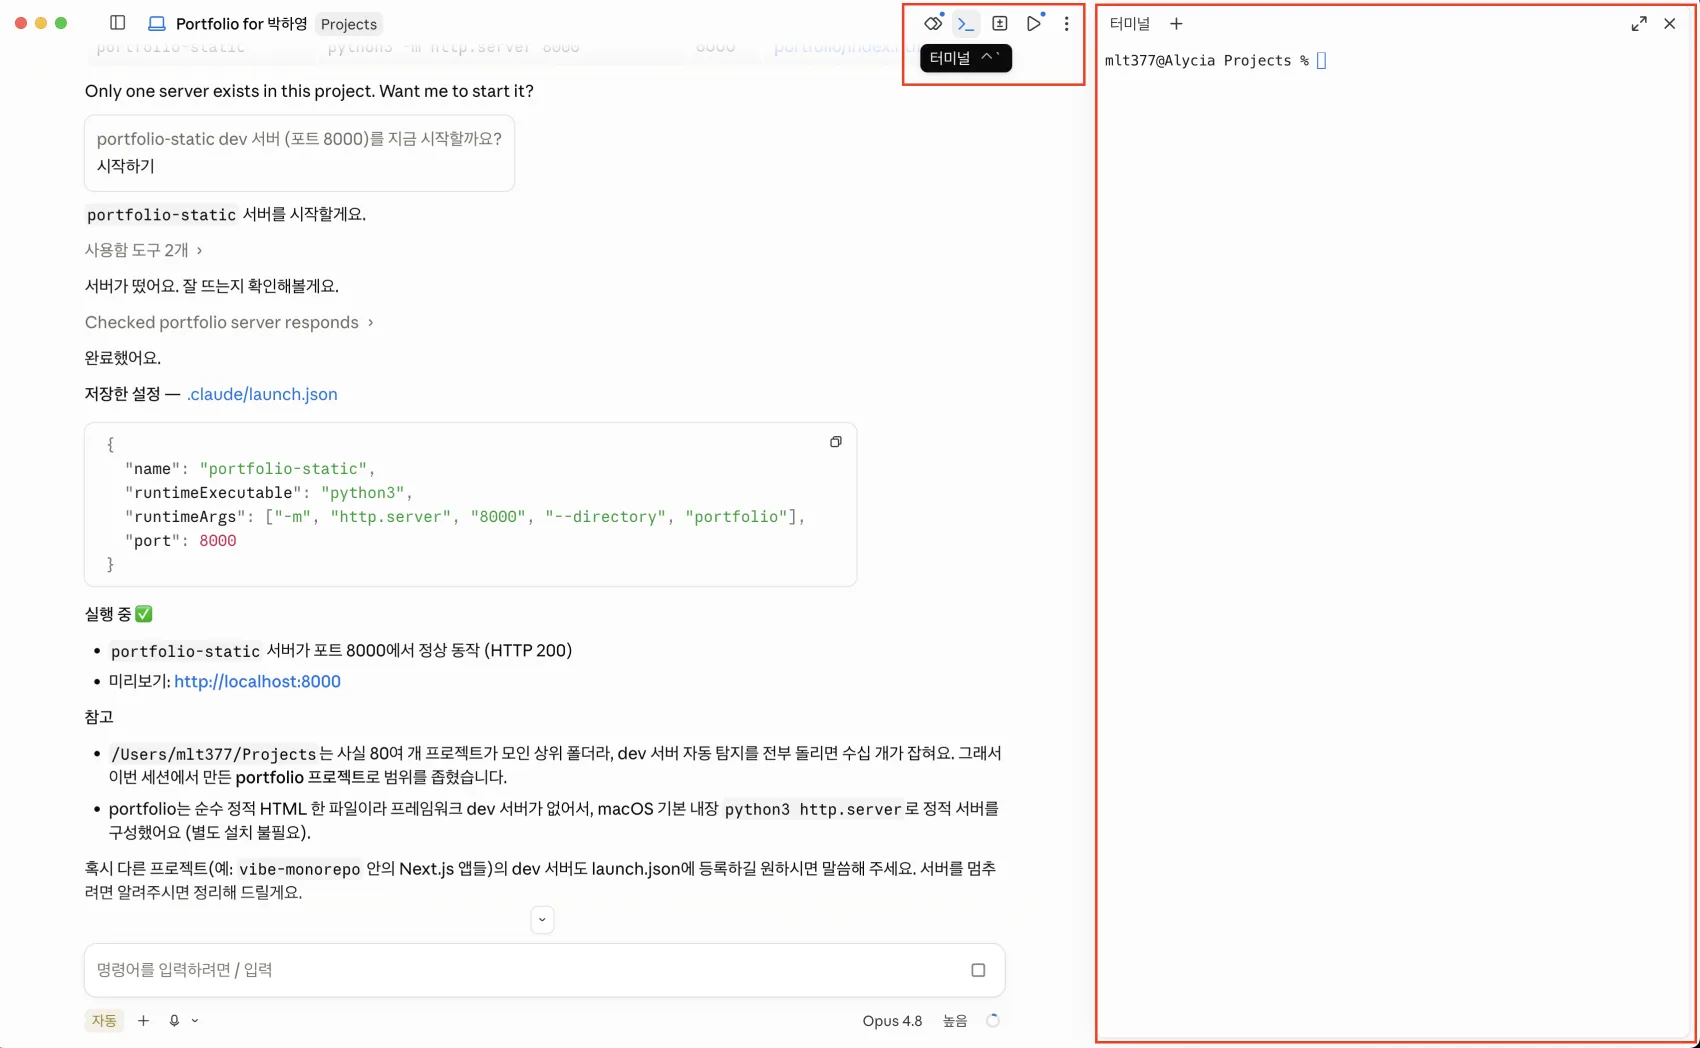1700x1048 pixels.
Task: Open the code diff icon with blue dot
Action: point(933,23)
